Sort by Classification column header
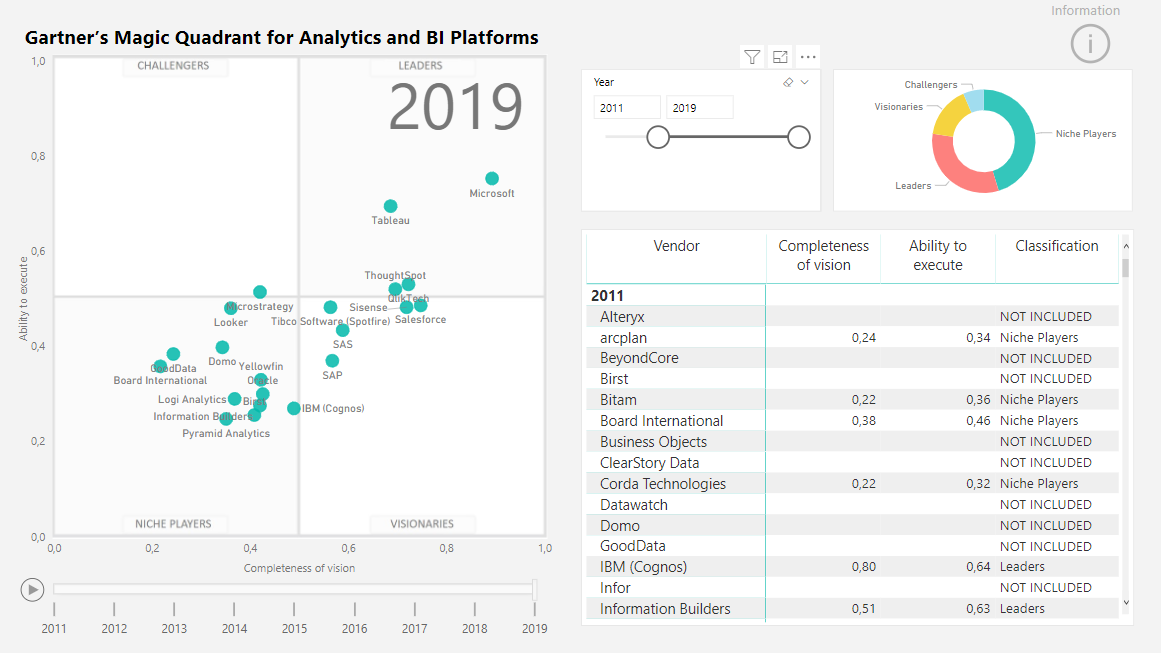This screenshot has height=653, width=1161. coord(1057,246)
